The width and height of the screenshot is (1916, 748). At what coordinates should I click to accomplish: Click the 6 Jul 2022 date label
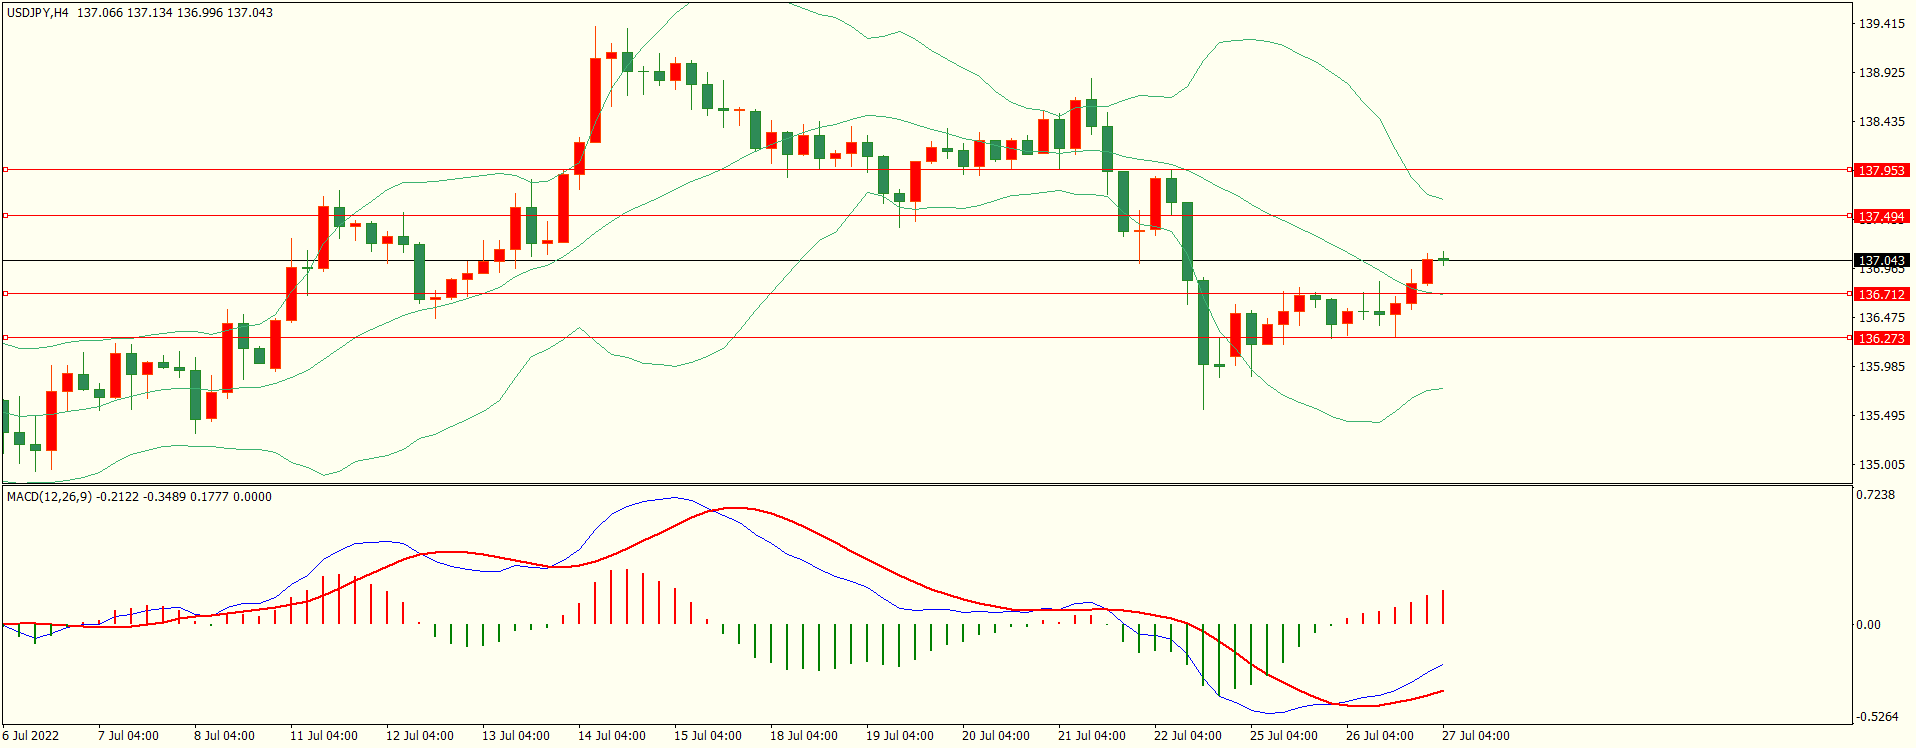pos(31,736)
